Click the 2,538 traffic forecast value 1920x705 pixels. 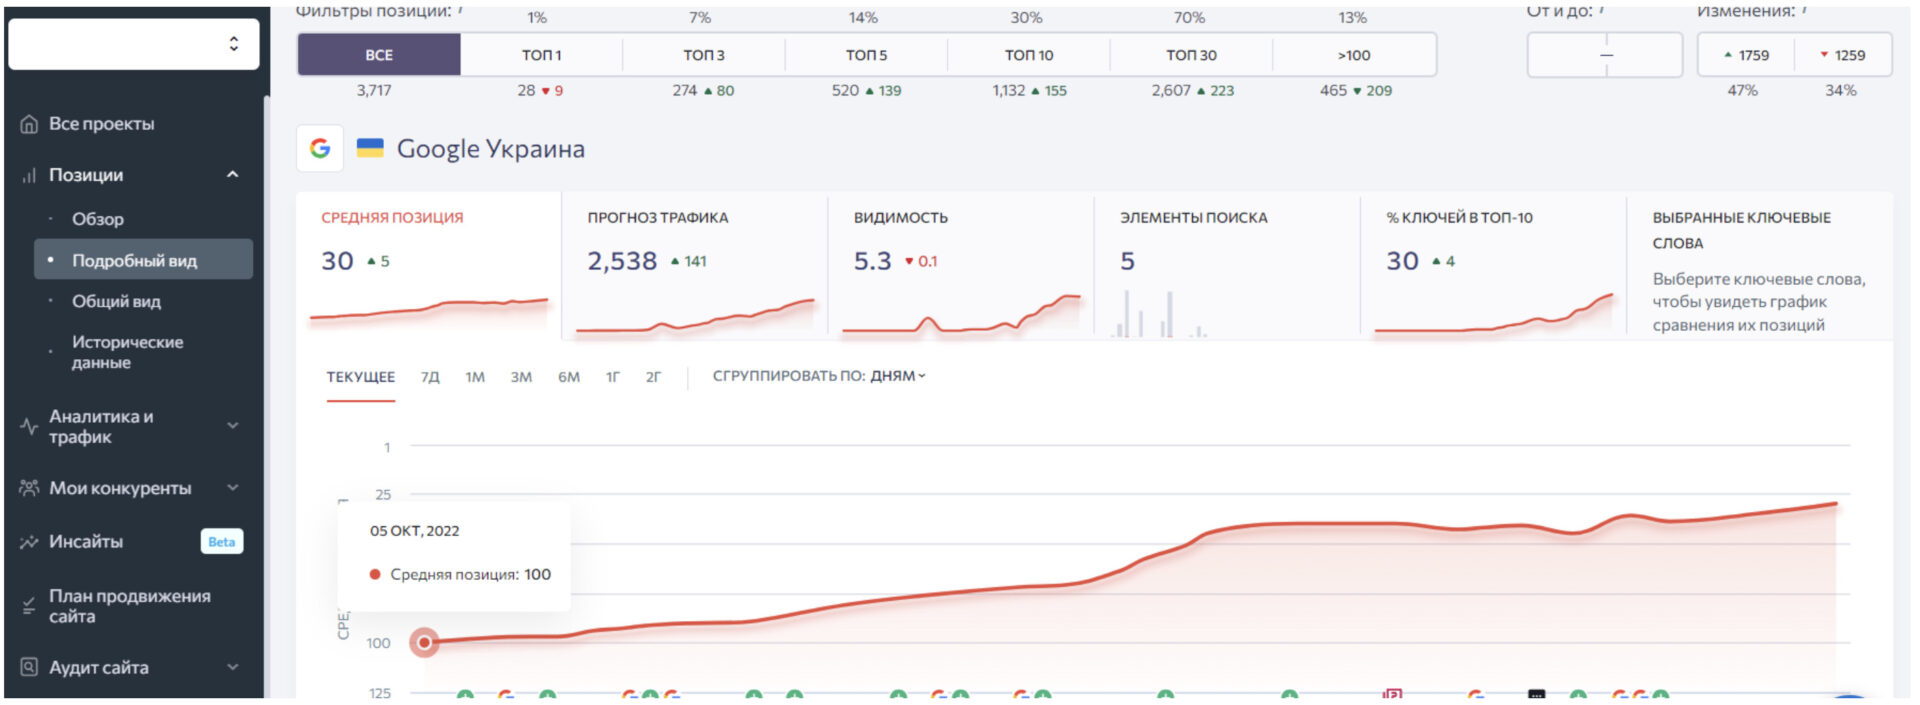click(622, 261)
